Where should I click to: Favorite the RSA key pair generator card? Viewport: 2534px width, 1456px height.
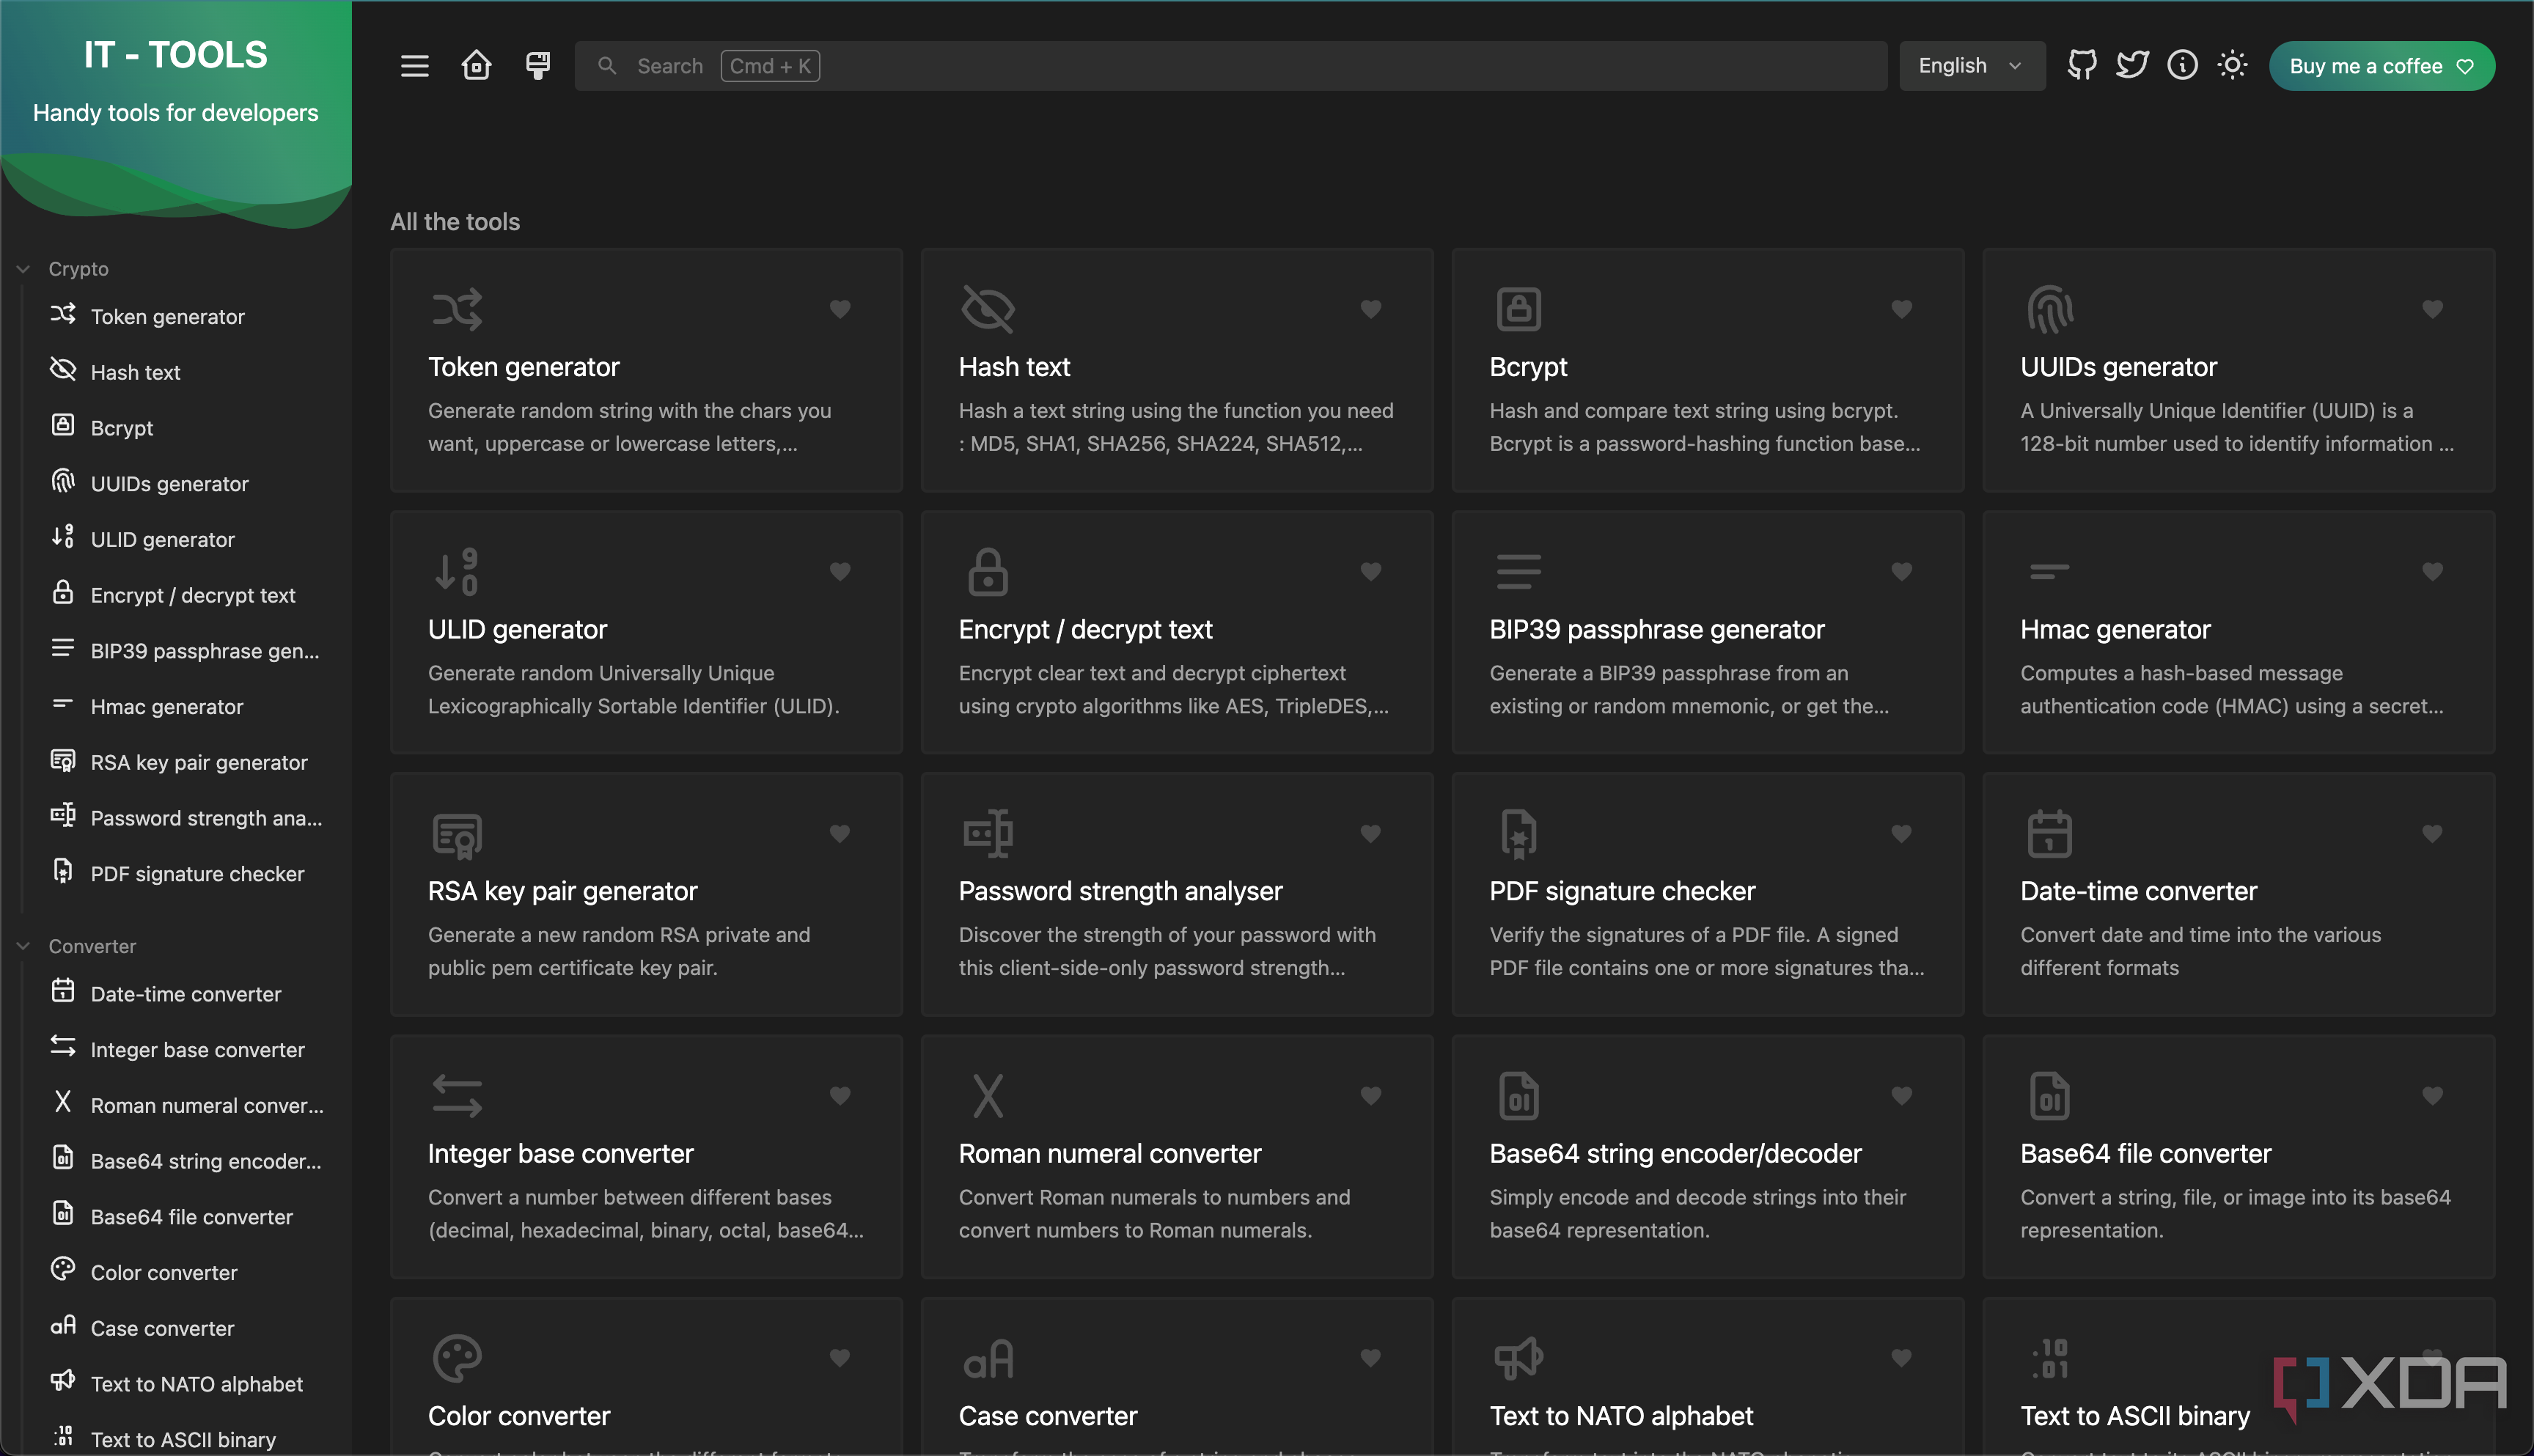tap(840, 833)
